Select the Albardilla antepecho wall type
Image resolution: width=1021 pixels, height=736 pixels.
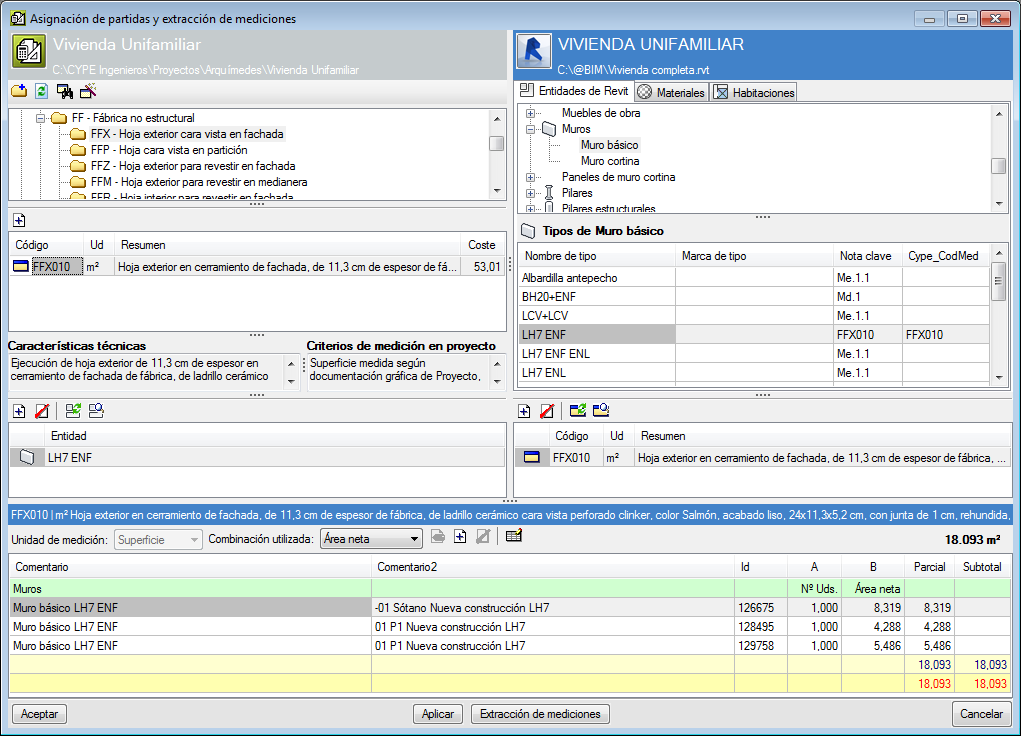(x=754, y=278)
